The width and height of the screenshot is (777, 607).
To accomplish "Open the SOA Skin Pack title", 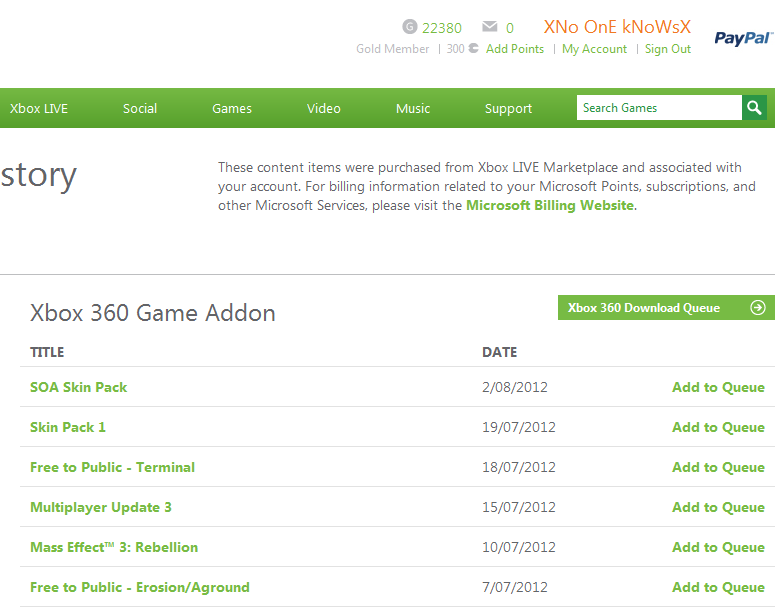I will pos(78,387).
